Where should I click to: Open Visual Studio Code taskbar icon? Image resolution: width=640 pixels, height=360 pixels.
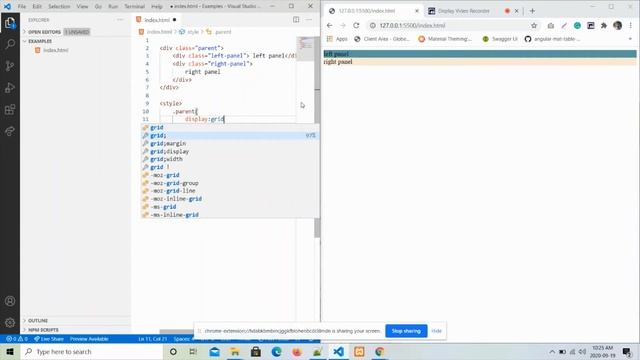point(338,351)
